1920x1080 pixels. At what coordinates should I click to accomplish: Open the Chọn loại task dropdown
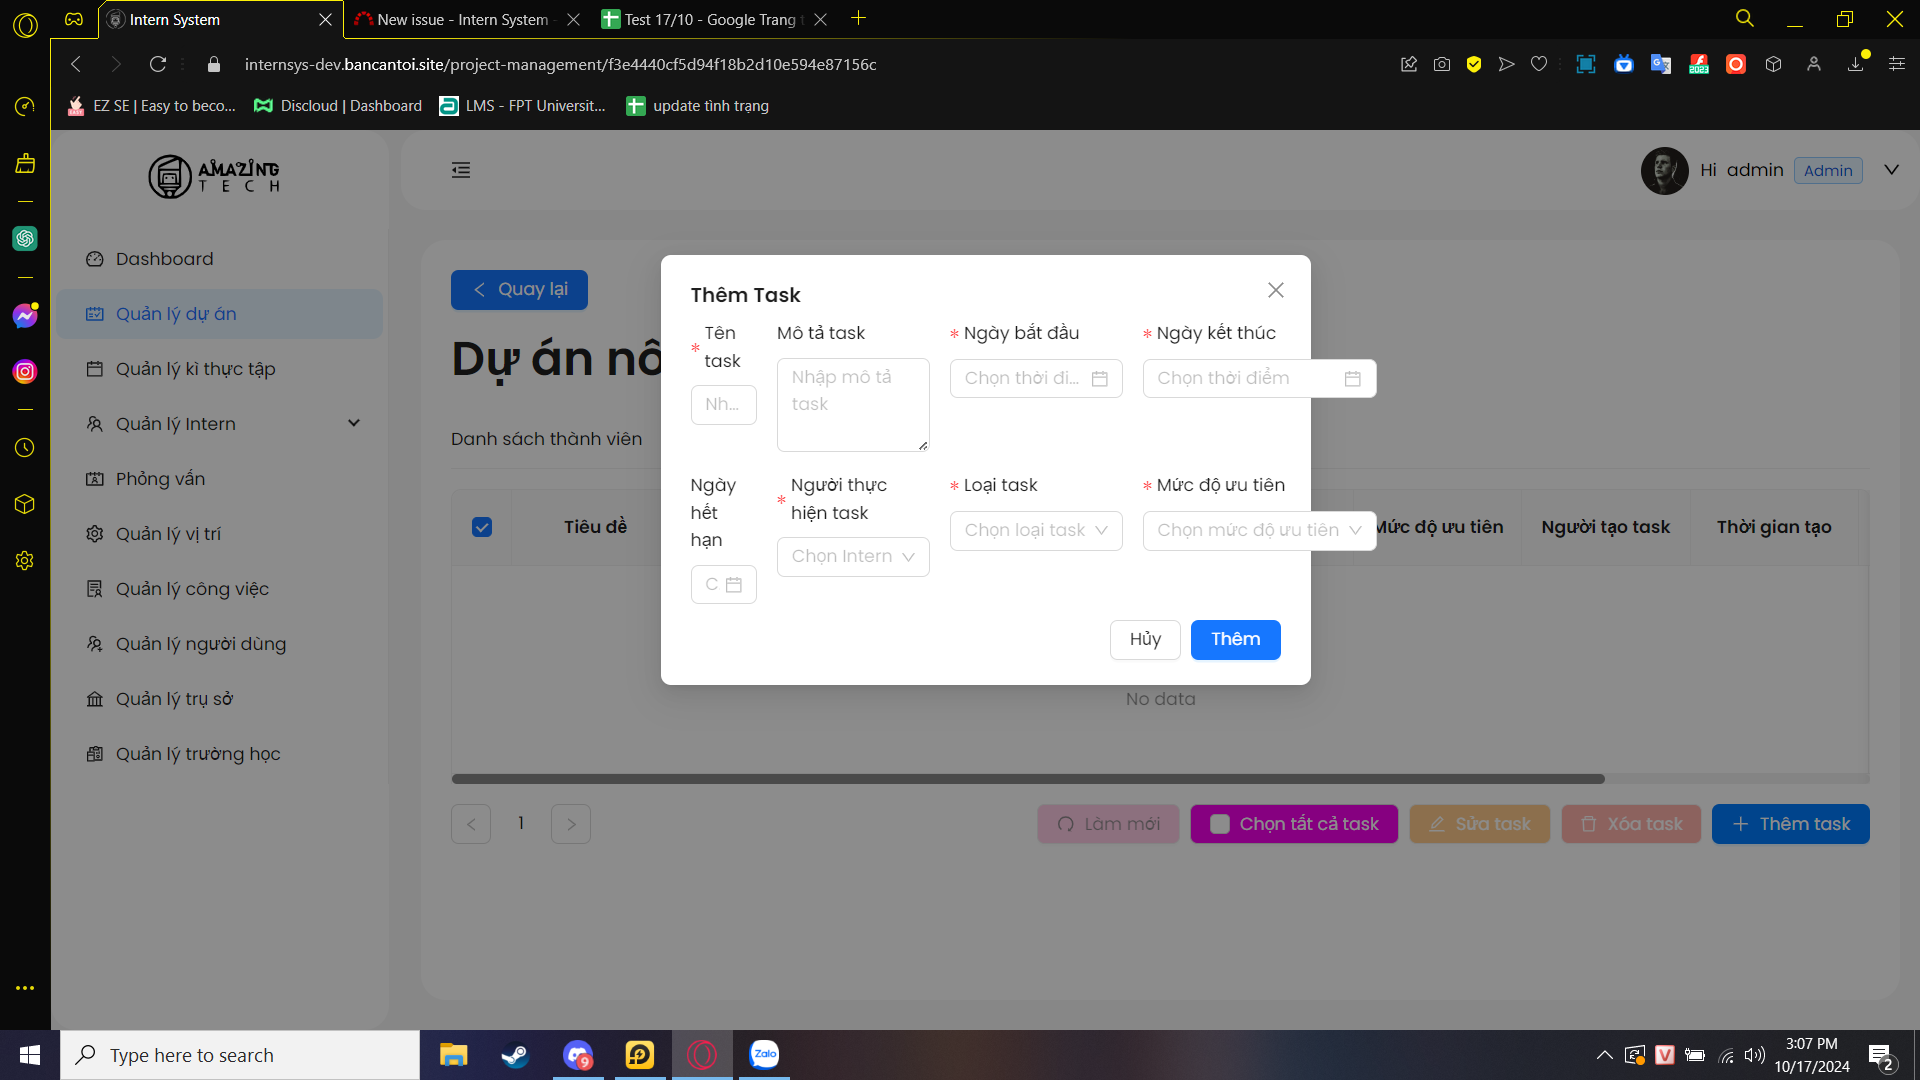[1036, 531]
